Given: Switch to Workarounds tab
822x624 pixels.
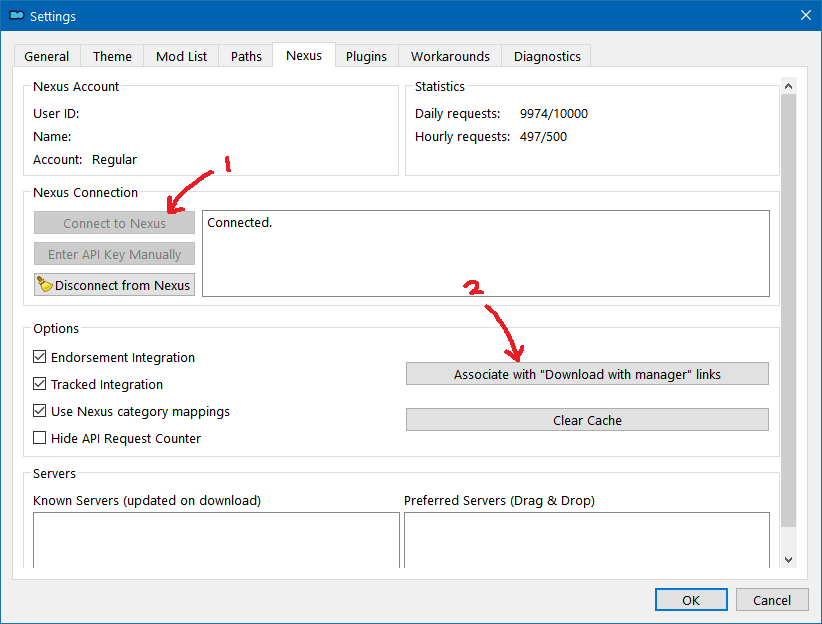Looking at the screenshot, I should pos(450,56).
